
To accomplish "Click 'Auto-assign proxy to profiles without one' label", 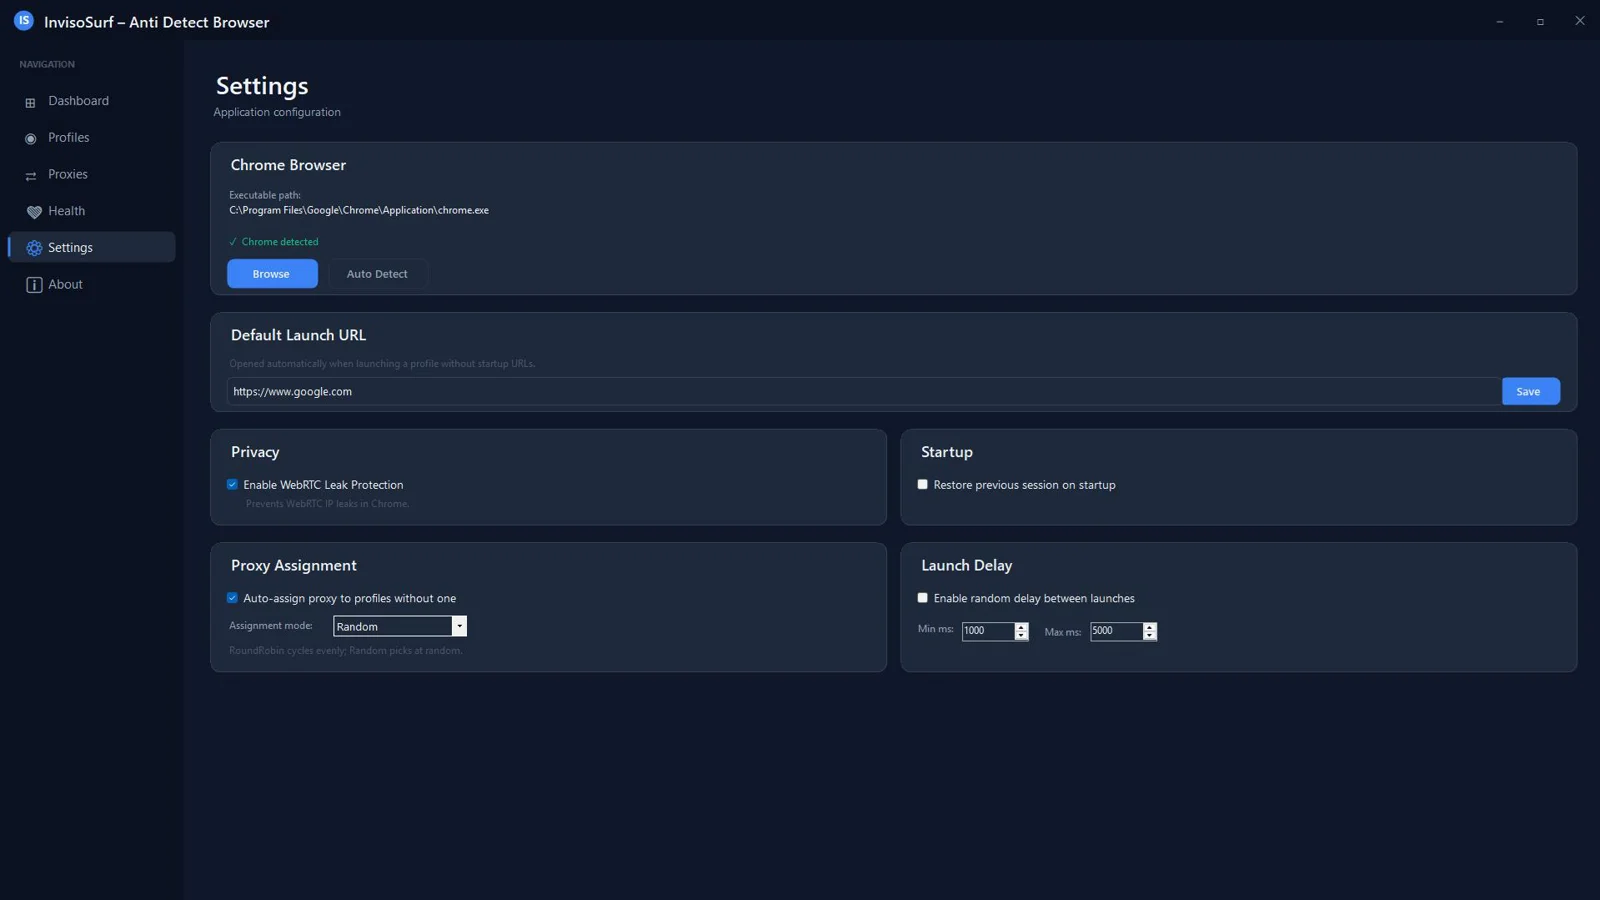I will coord(349,598).
